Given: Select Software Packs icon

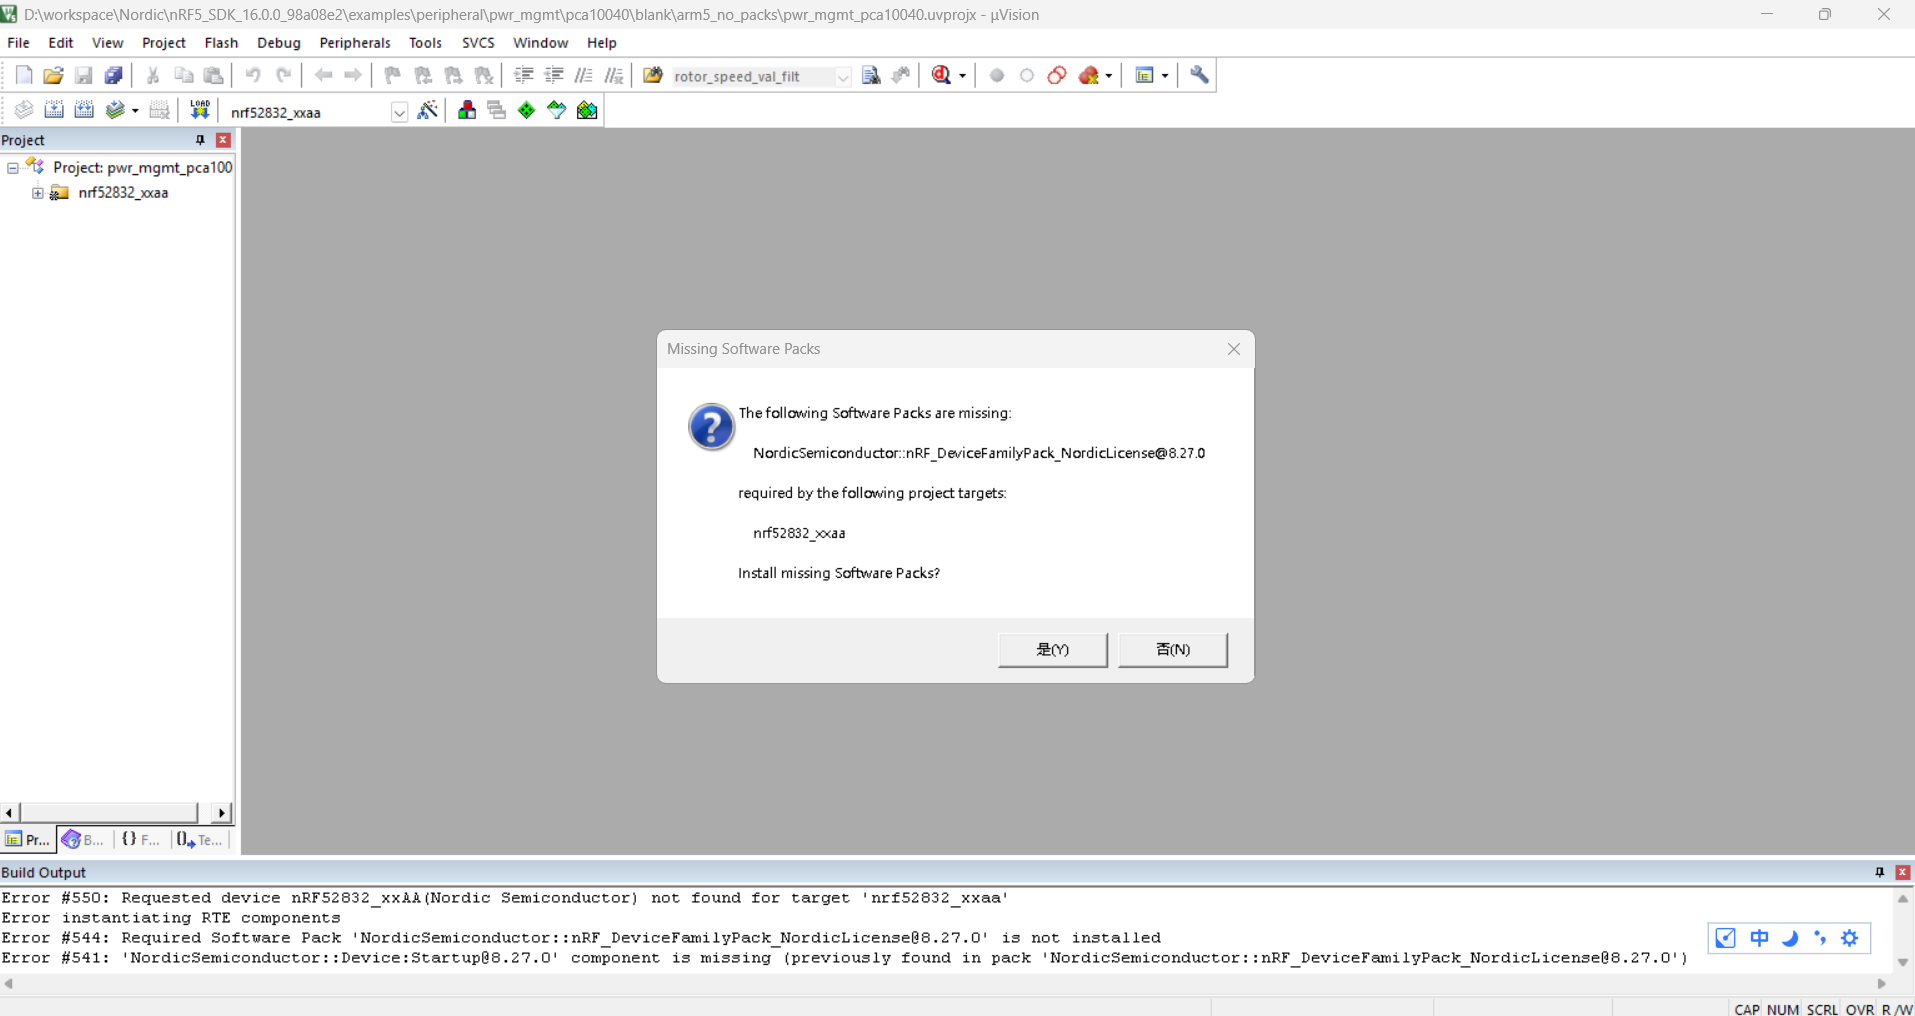Looking at the screenshot, I should coord(557,110).
